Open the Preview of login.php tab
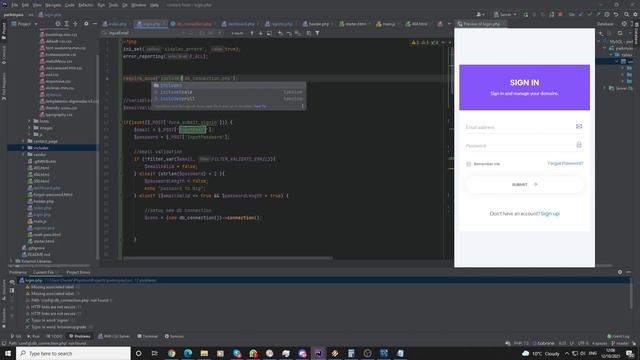 481,24
